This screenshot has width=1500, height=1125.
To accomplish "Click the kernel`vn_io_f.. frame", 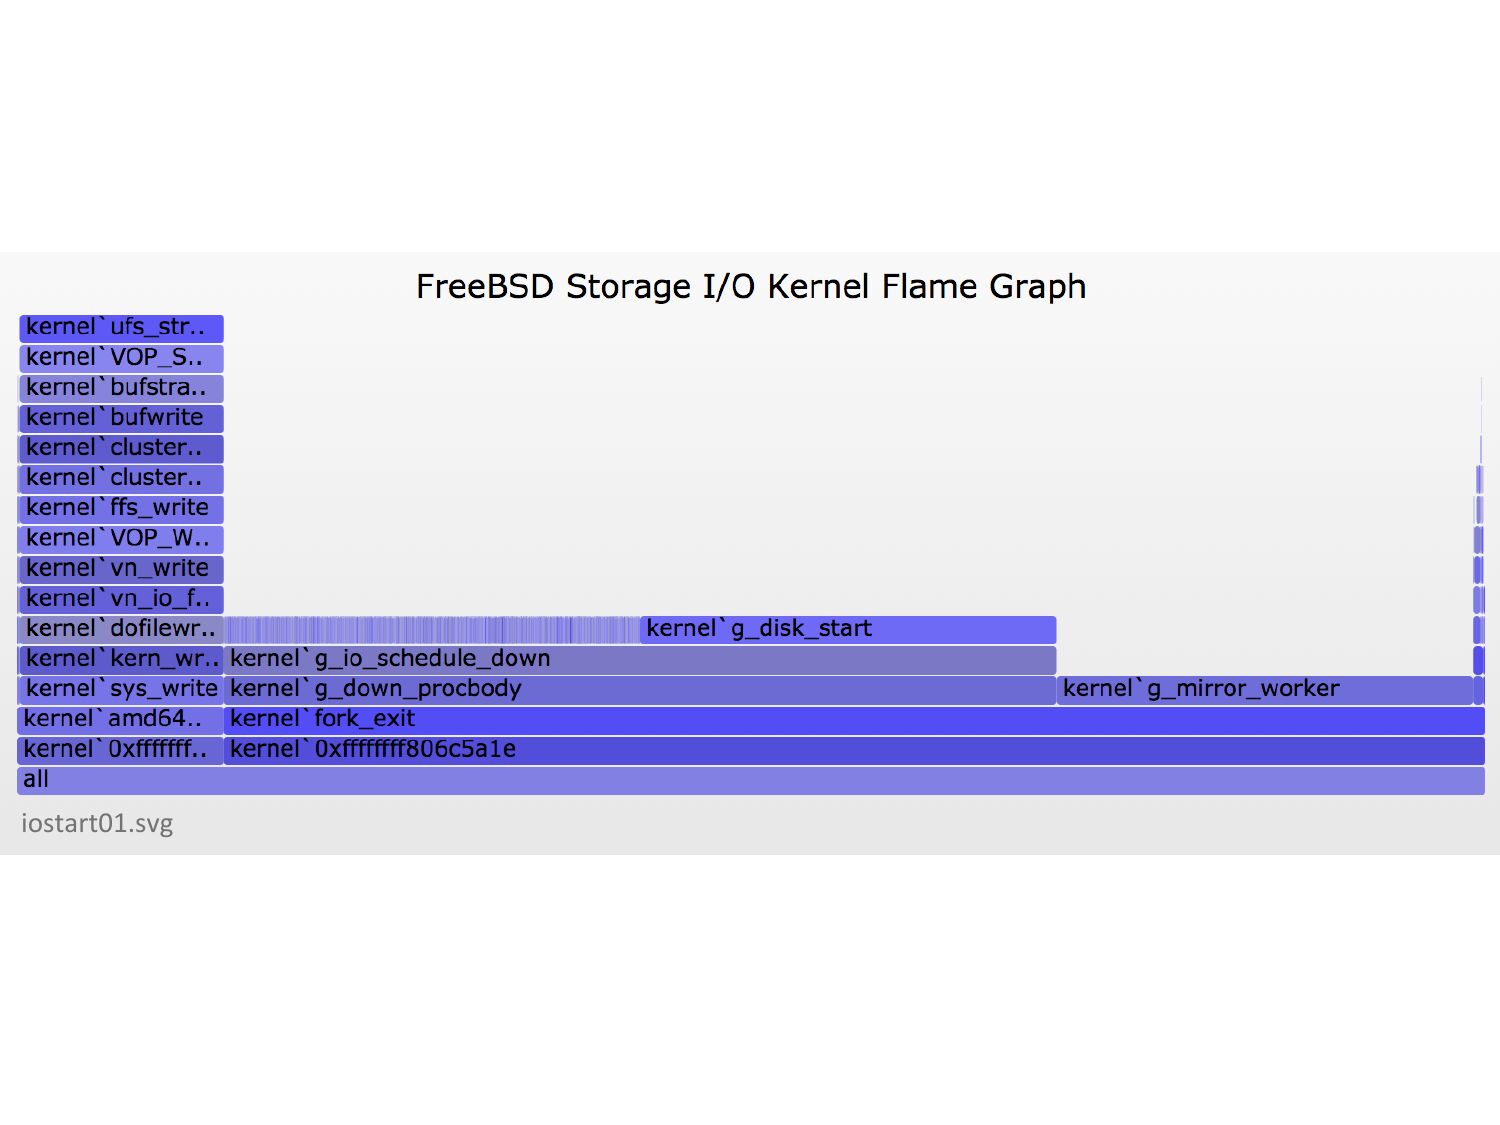I will coord(121,599).
